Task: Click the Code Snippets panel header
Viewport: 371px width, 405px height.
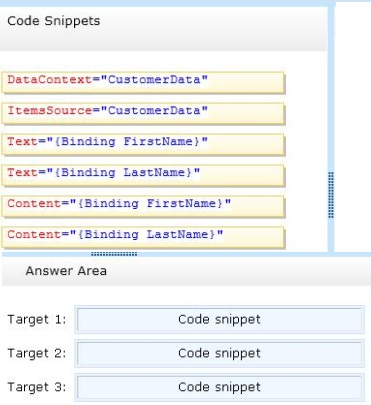Action: (163, 29)
